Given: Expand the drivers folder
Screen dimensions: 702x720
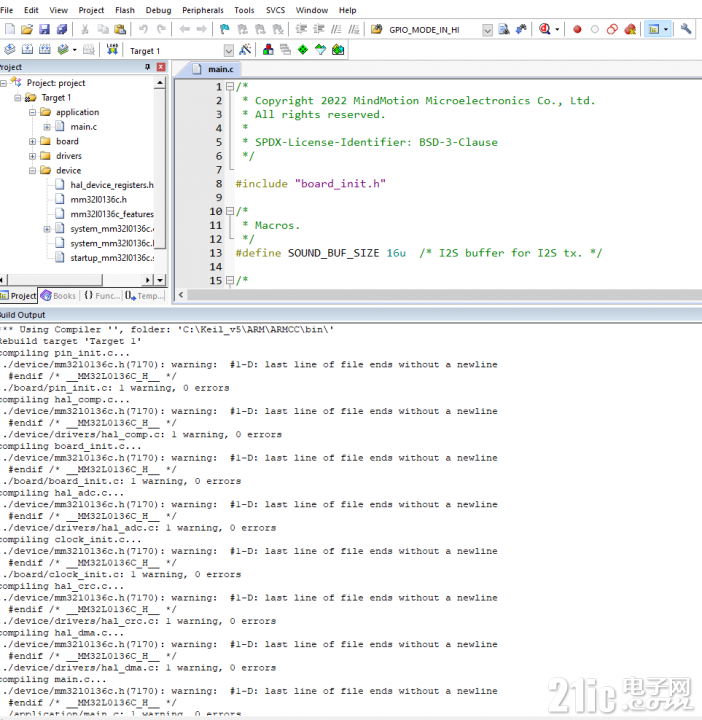Looking at the screenshot, I should point(33,156).
